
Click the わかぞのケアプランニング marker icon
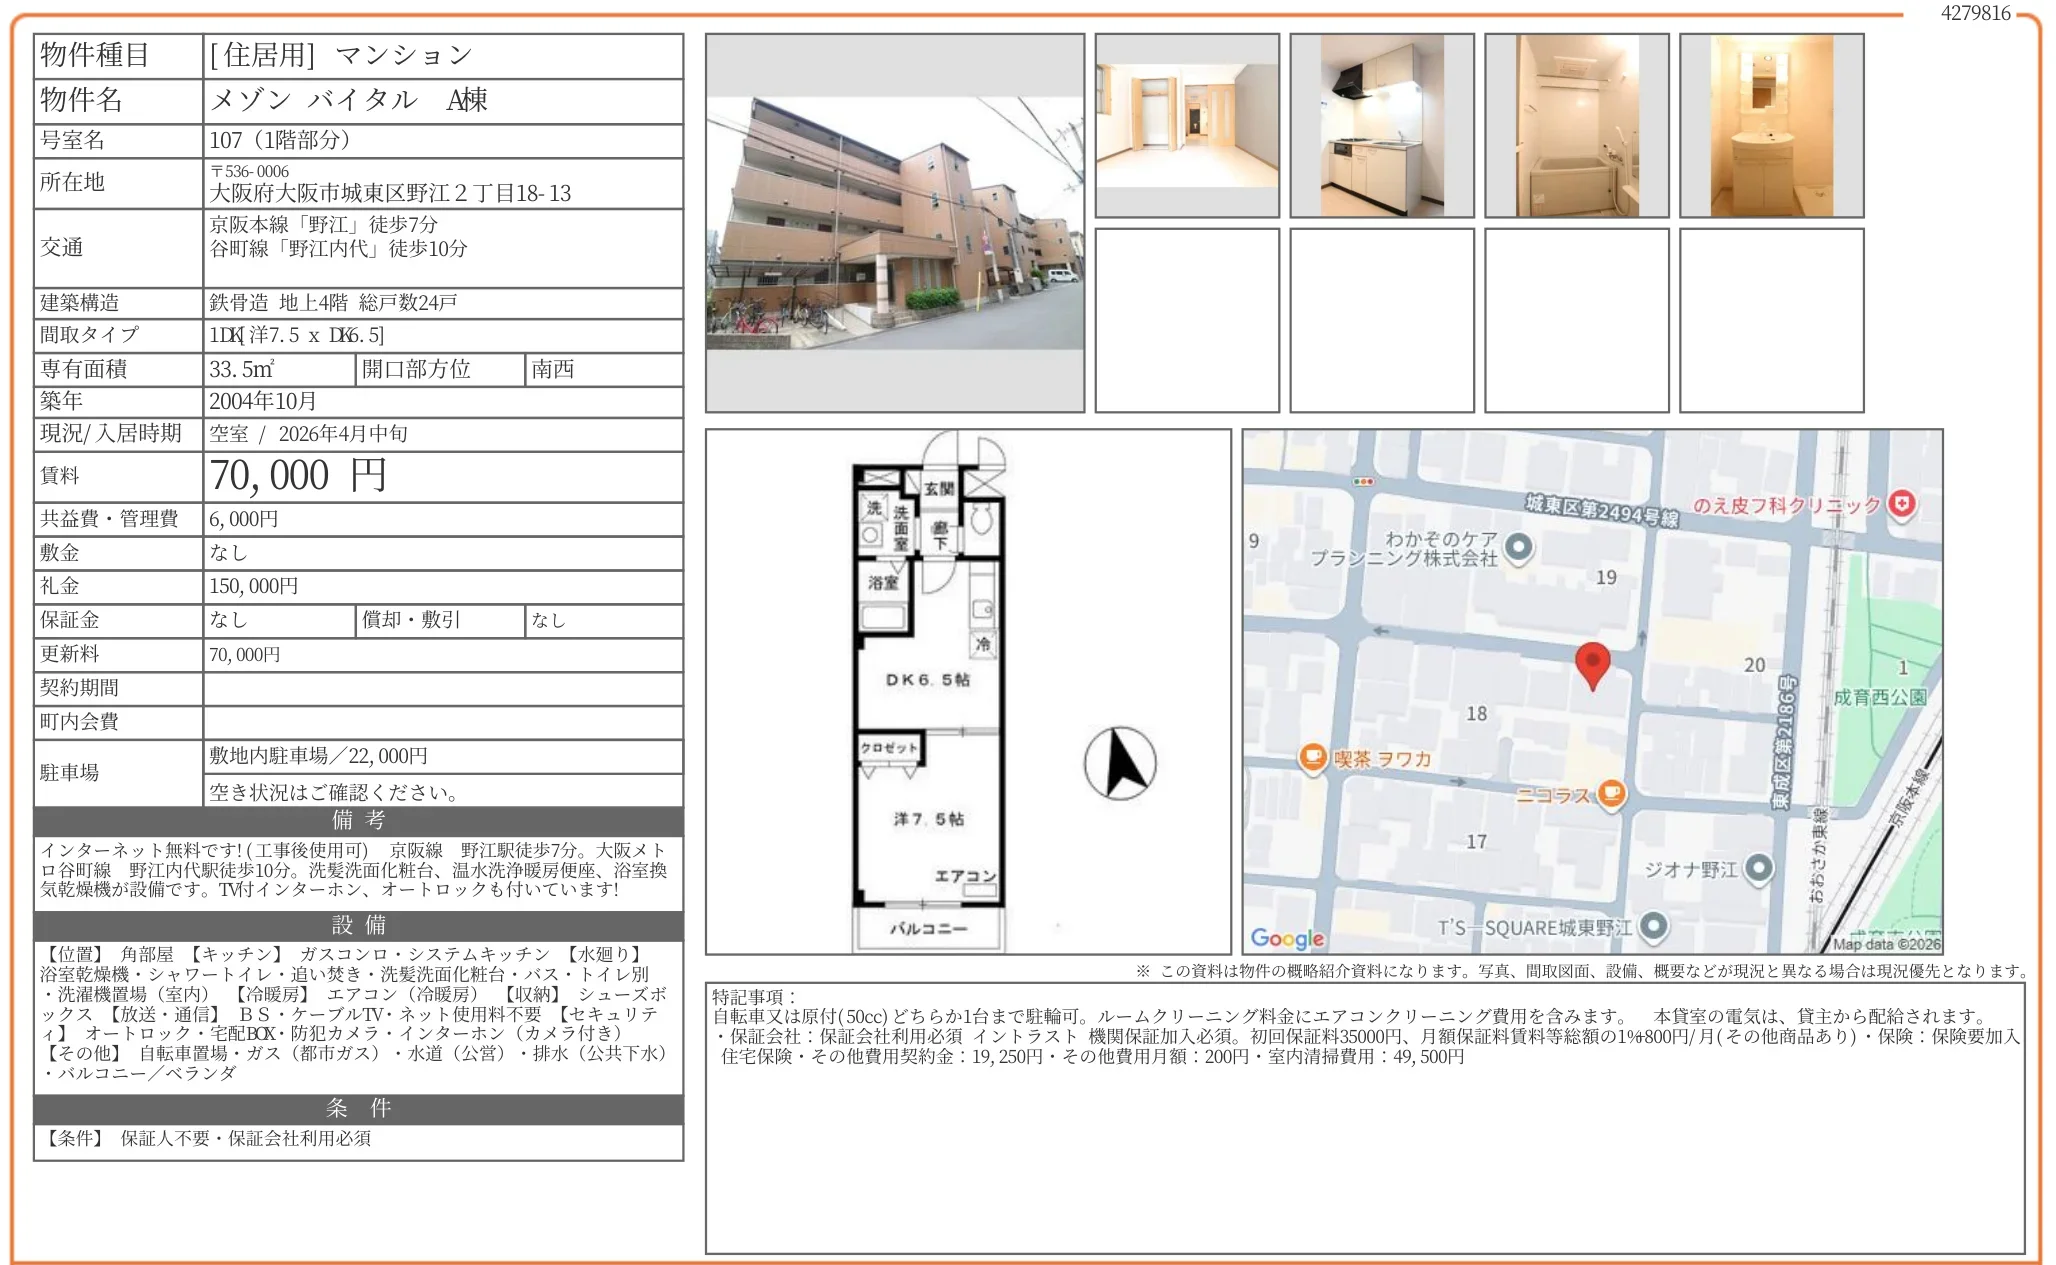(x=1518, y=547)
